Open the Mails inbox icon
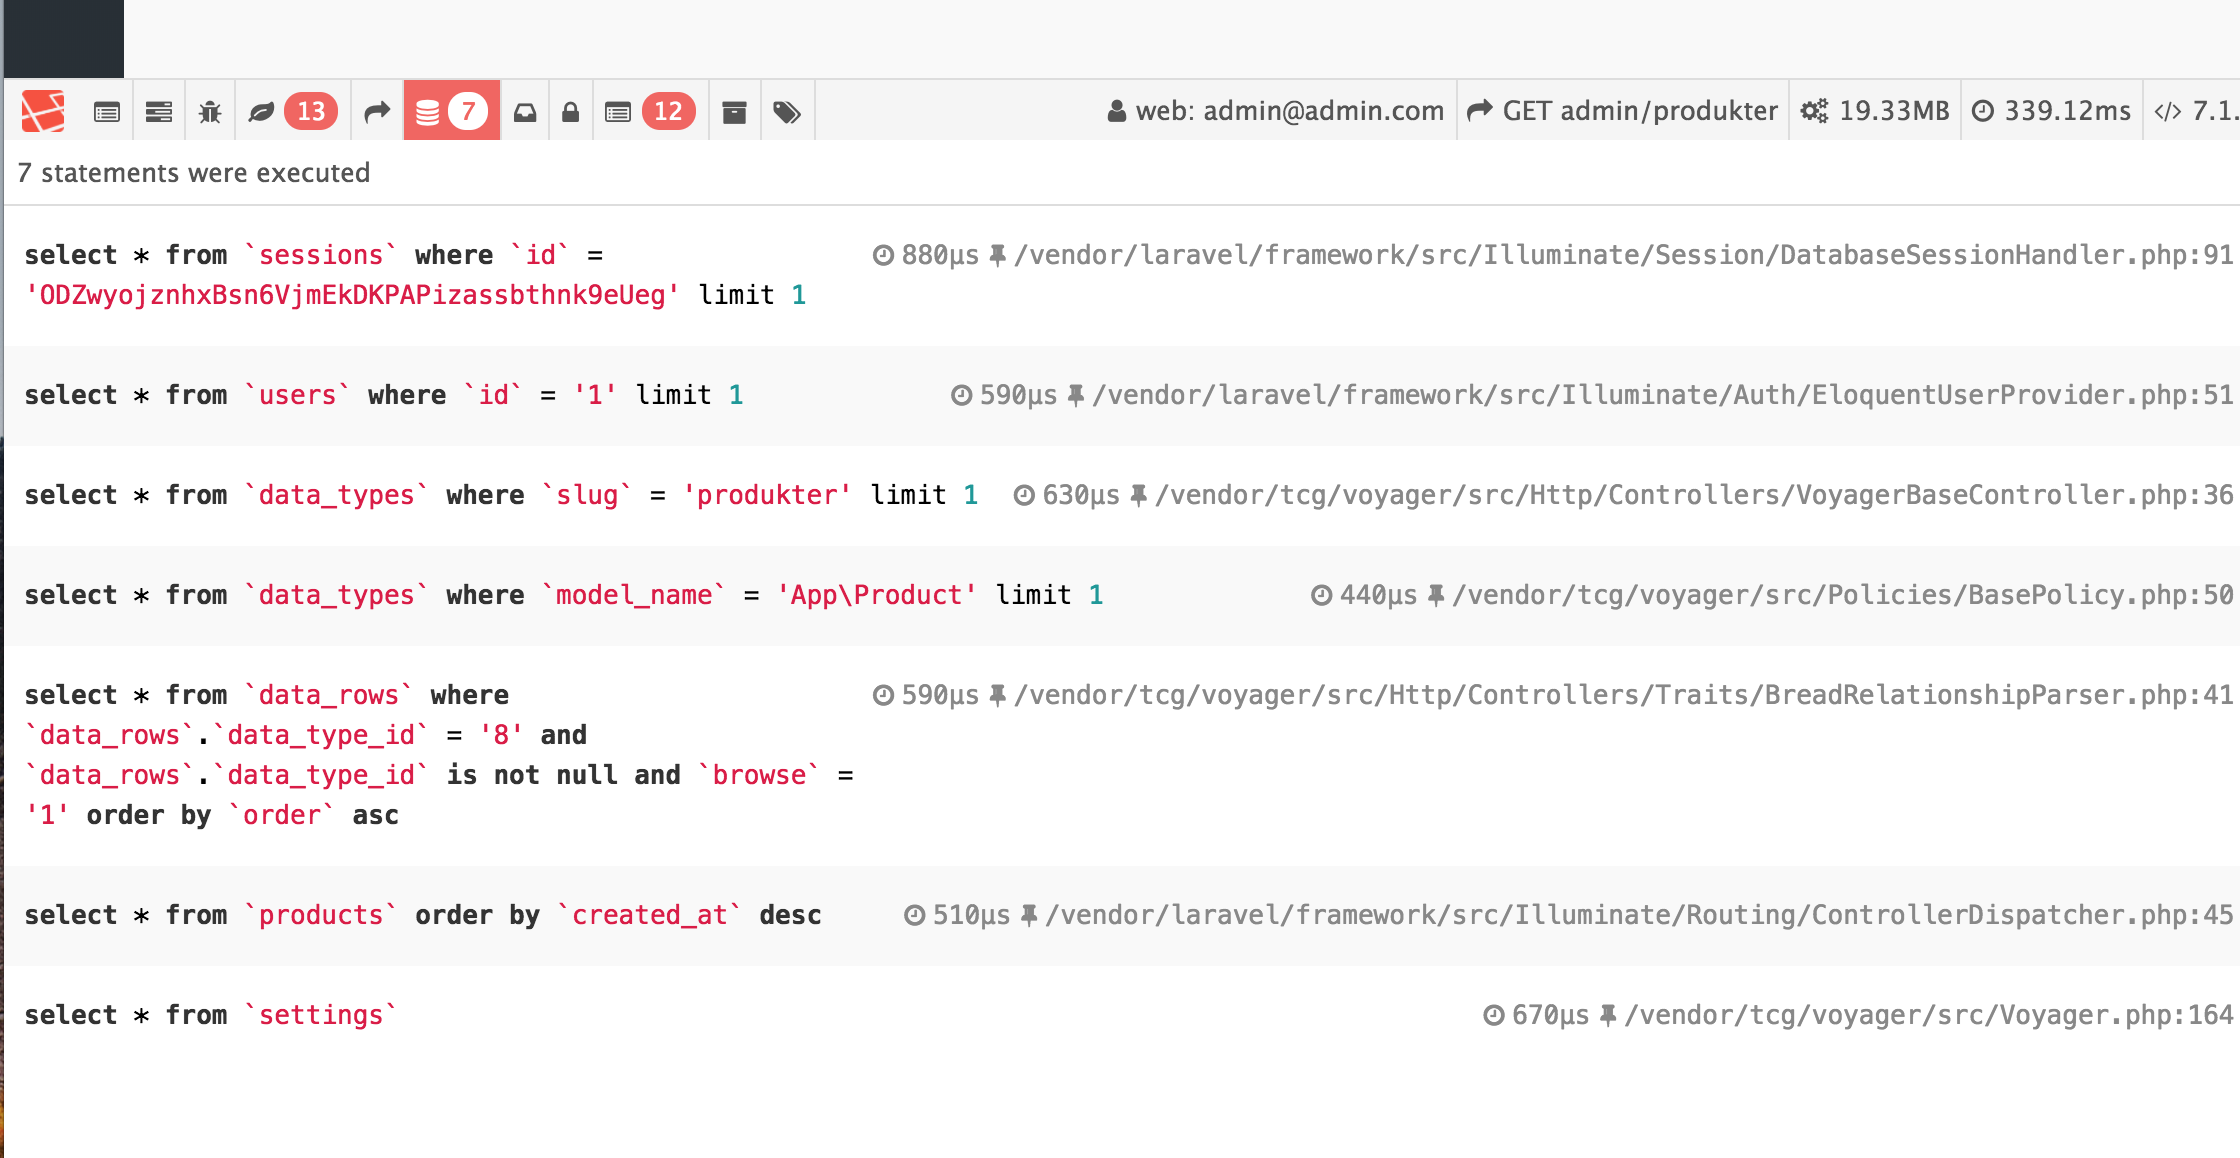The width and height of the screenshot is (2240, 1158). coord(525,110)
